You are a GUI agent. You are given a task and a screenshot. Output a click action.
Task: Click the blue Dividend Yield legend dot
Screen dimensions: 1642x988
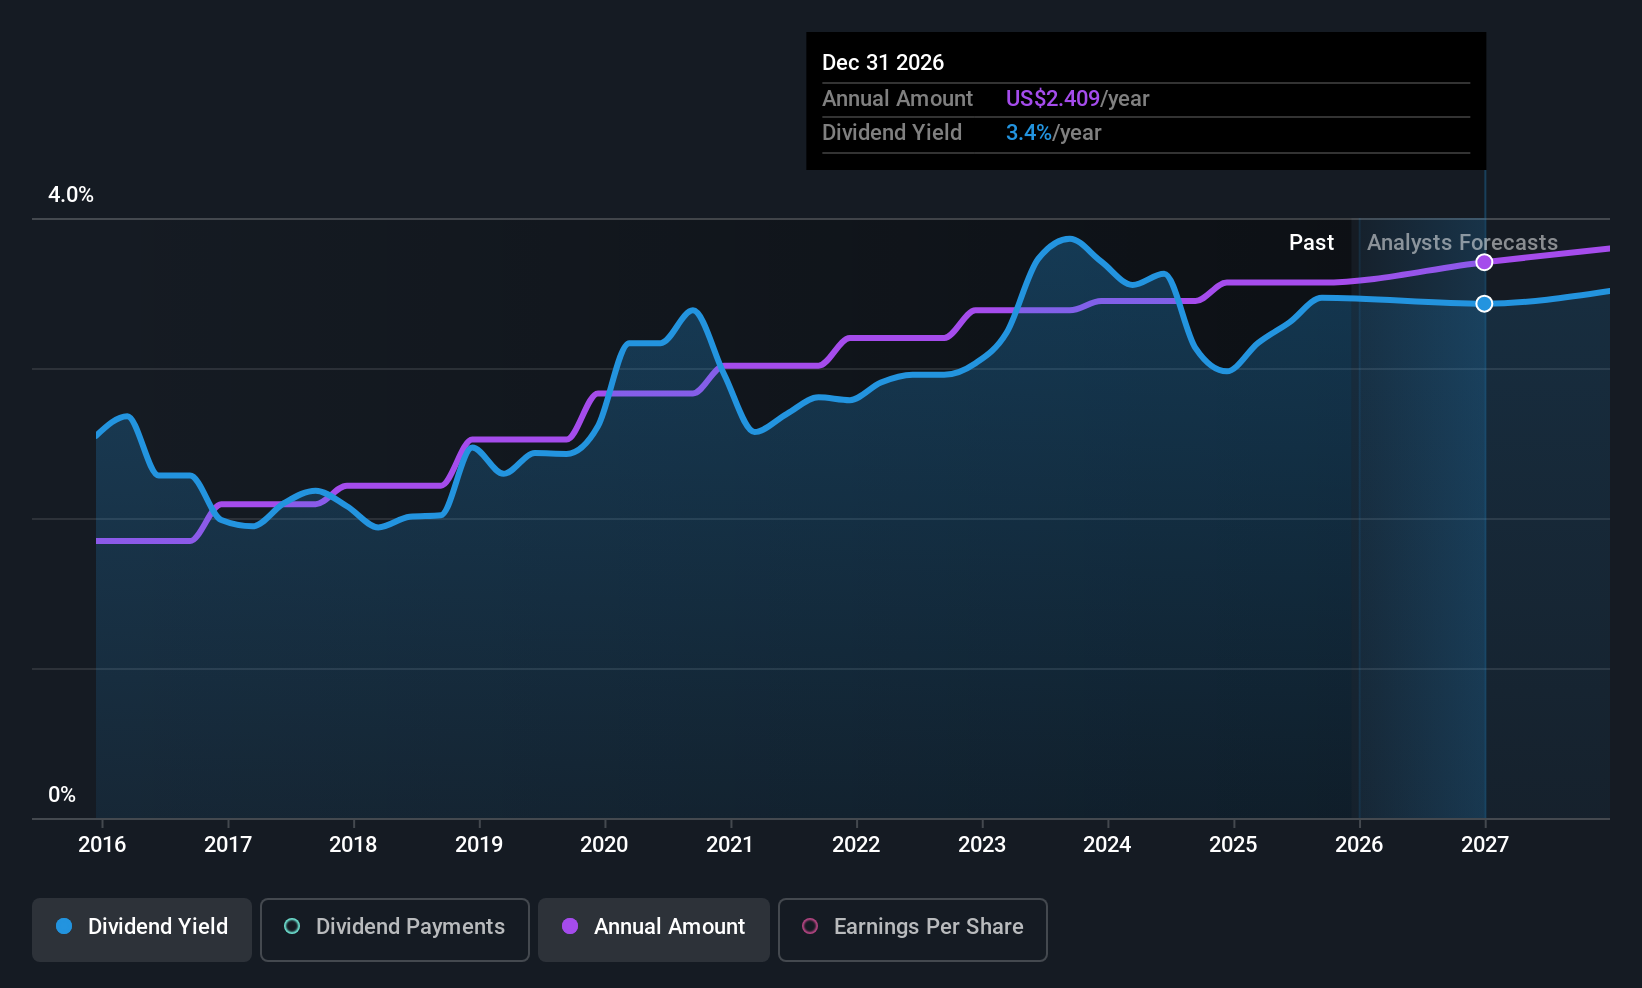click(x=64, y=927)
